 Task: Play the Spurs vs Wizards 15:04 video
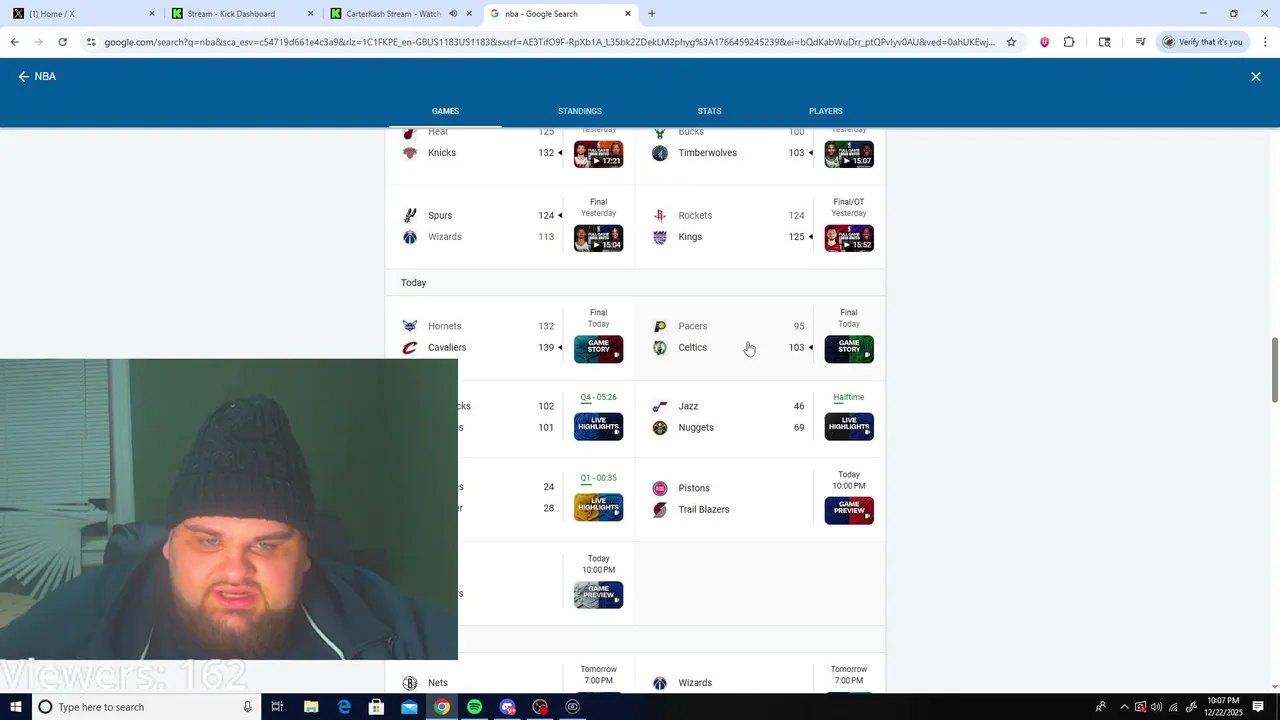(x=599, y=238)
